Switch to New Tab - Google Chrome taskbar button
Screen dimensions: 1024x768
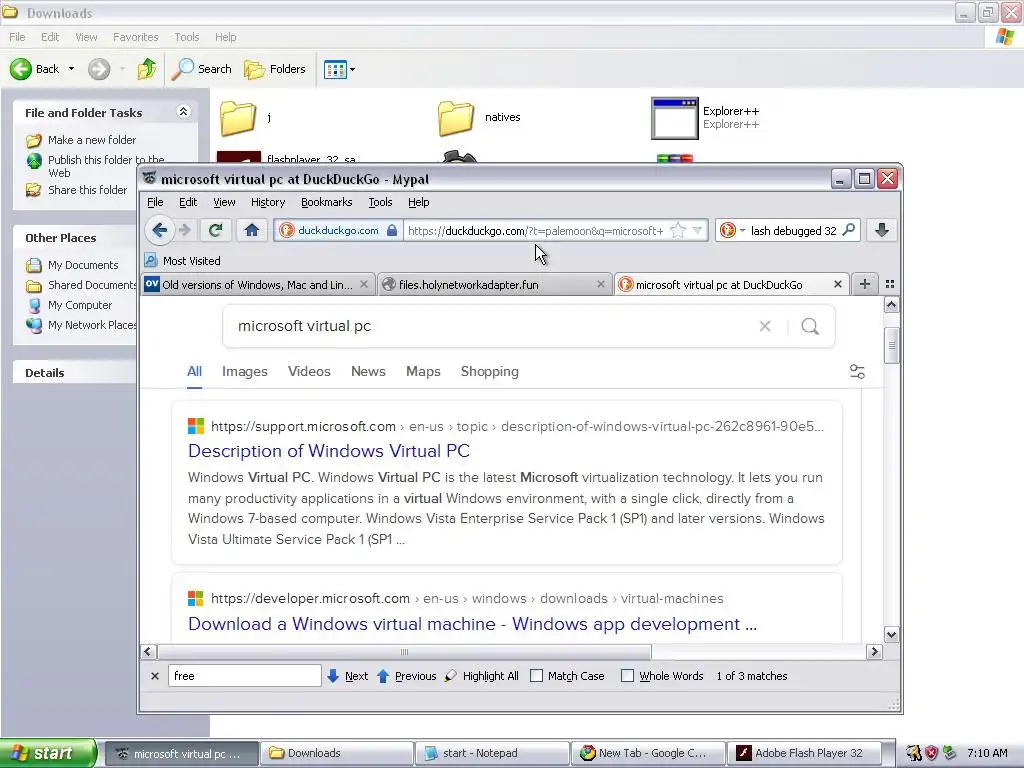coord(648,753)
